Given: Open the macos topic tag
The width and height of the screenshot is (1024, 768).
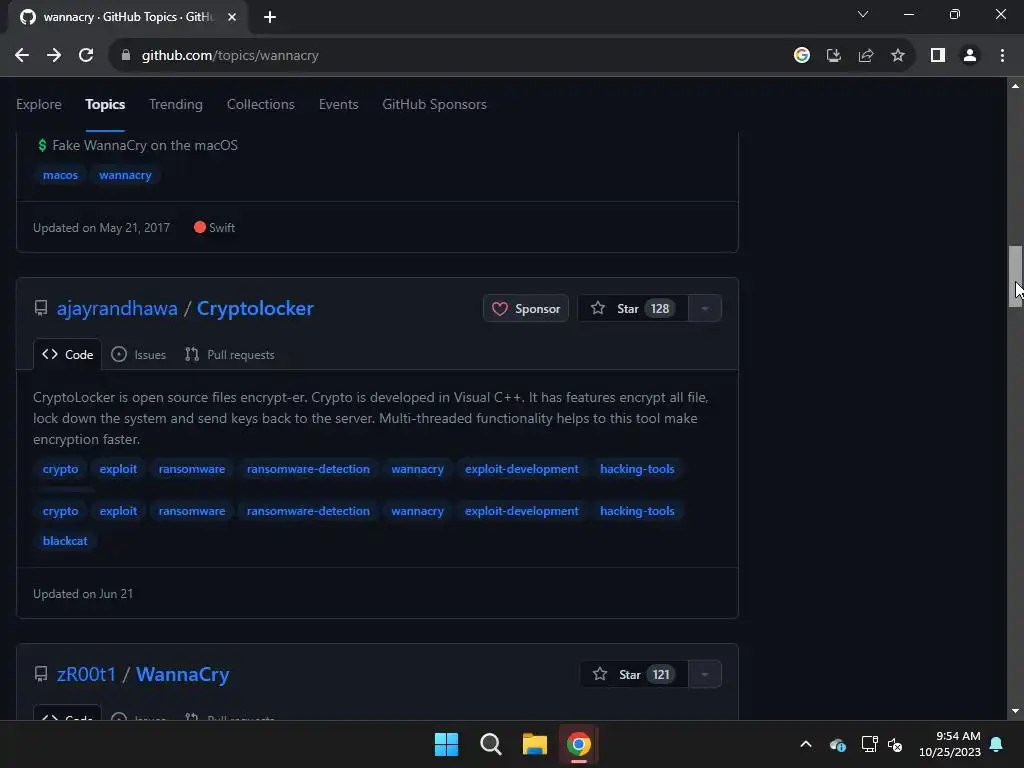Looking at the screenshot, I should pyautogui.click(x=60, y=175).
